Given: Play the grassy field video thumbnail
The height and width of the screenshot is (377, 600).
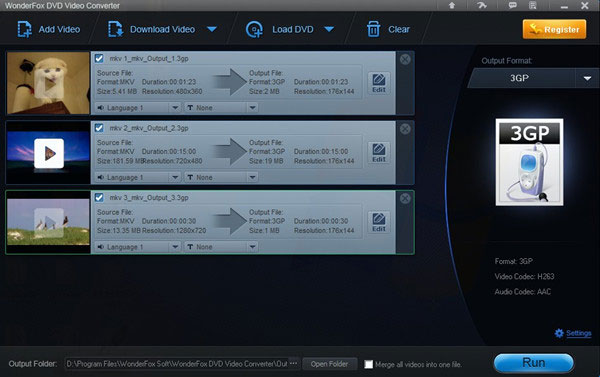Looking at the screenshot, I should [x=48, y=222].
